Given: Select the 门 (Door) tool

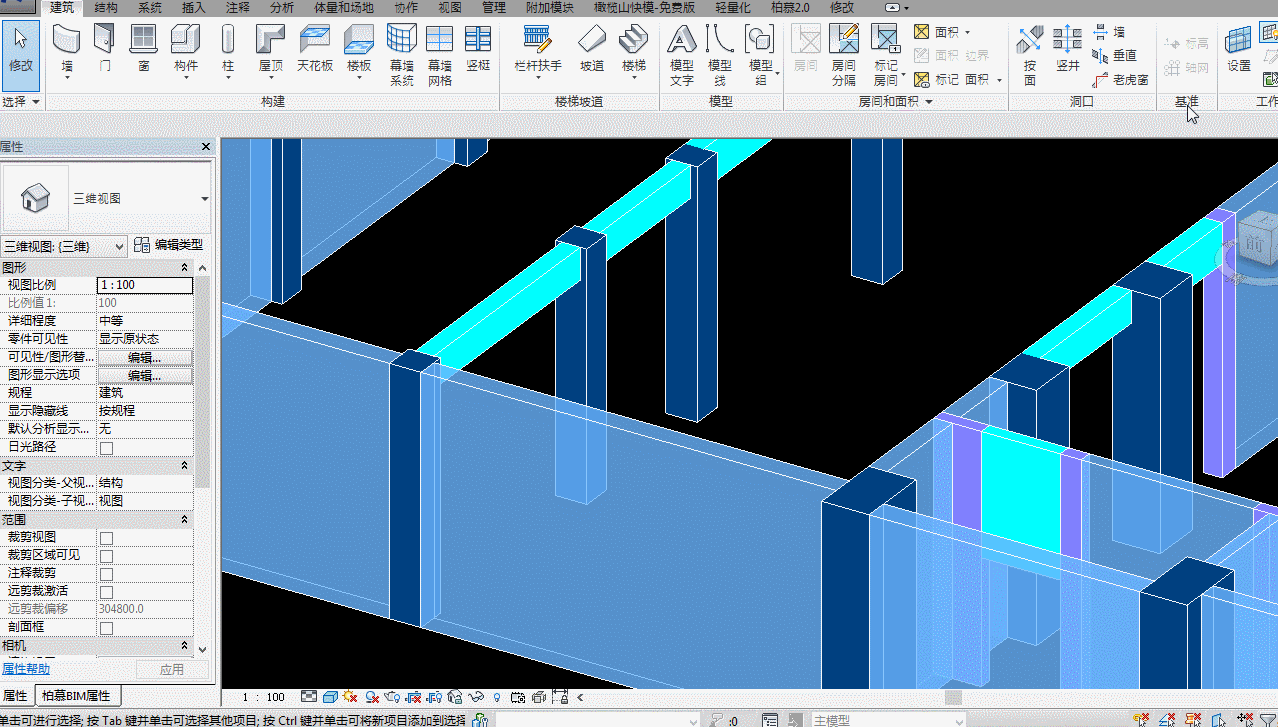Looking at the screenshot, I should coord(105,50).
